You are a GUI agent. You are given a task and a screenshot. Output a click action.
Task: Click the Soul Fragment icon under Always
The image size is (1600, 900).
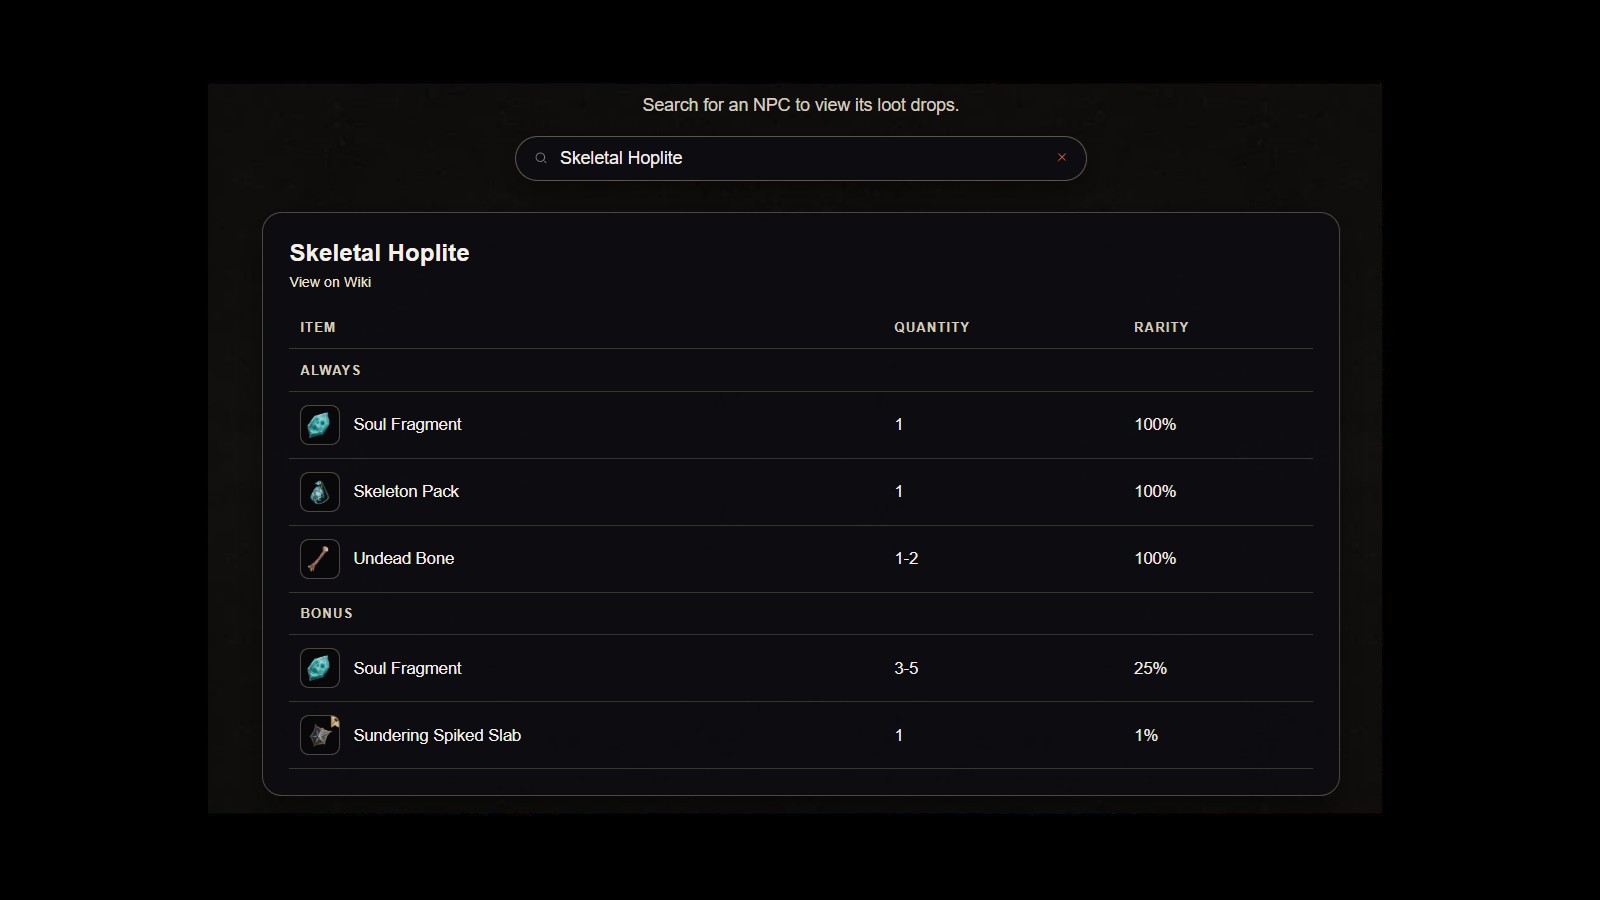click(x=320, y=425)
